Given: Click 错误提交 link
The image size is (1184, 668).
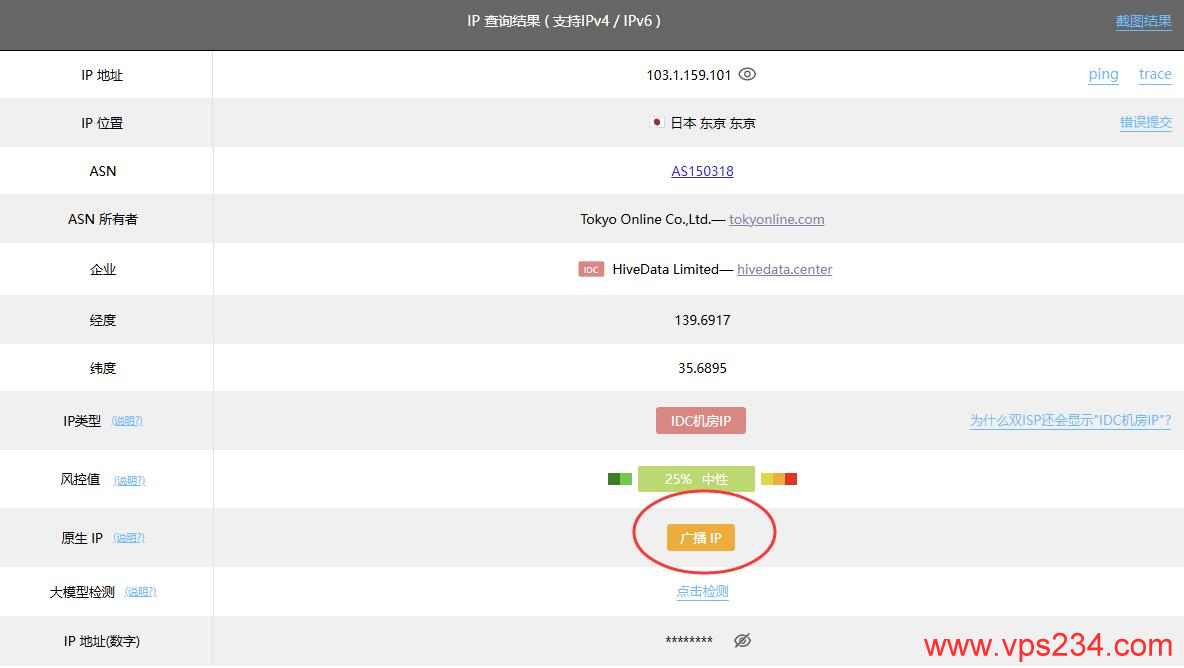Looking at the screenshot, I should [x=1145, y=122].
